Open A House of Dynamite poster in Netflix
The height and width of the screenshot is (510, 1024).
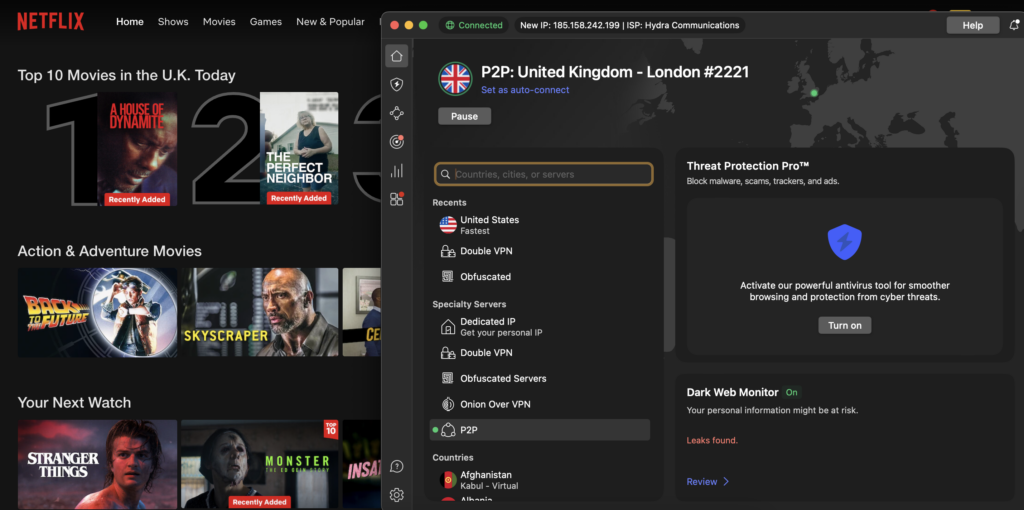[137, 149]
